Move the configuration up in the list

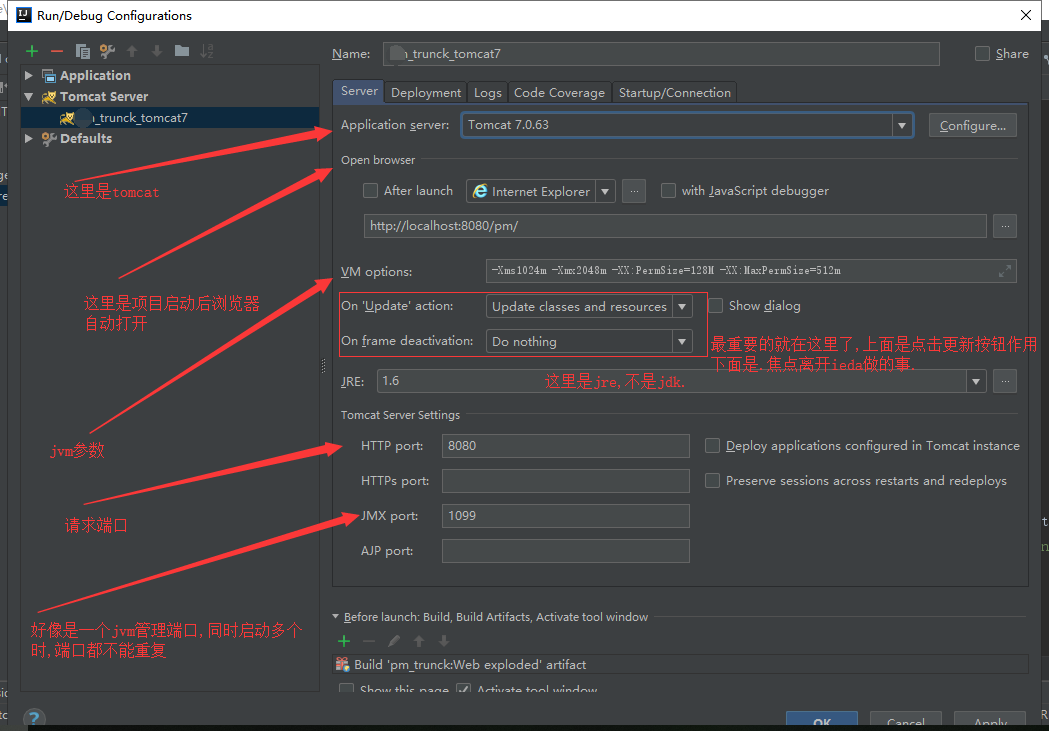[x=132, y=51]
